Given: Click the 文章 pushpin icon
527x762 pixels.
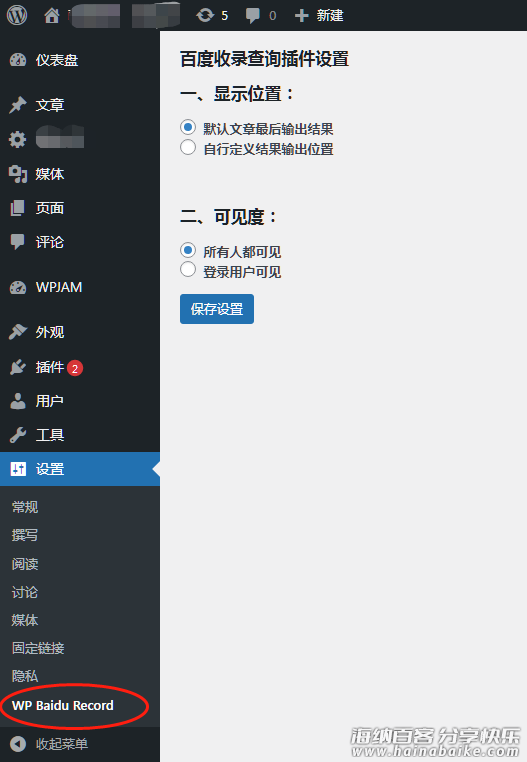Looking at the screenshot, I should 18,105.
